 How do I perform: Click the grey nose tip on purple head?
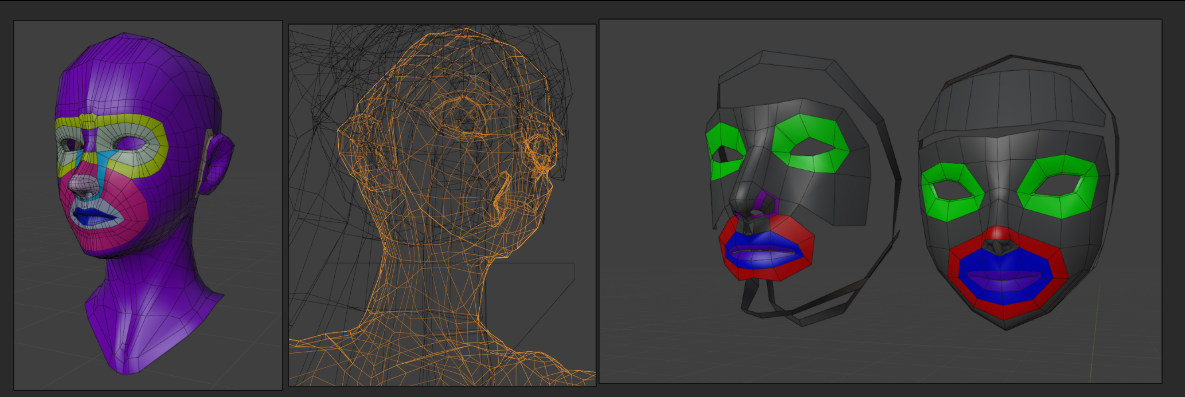click(x=82, y=186)
